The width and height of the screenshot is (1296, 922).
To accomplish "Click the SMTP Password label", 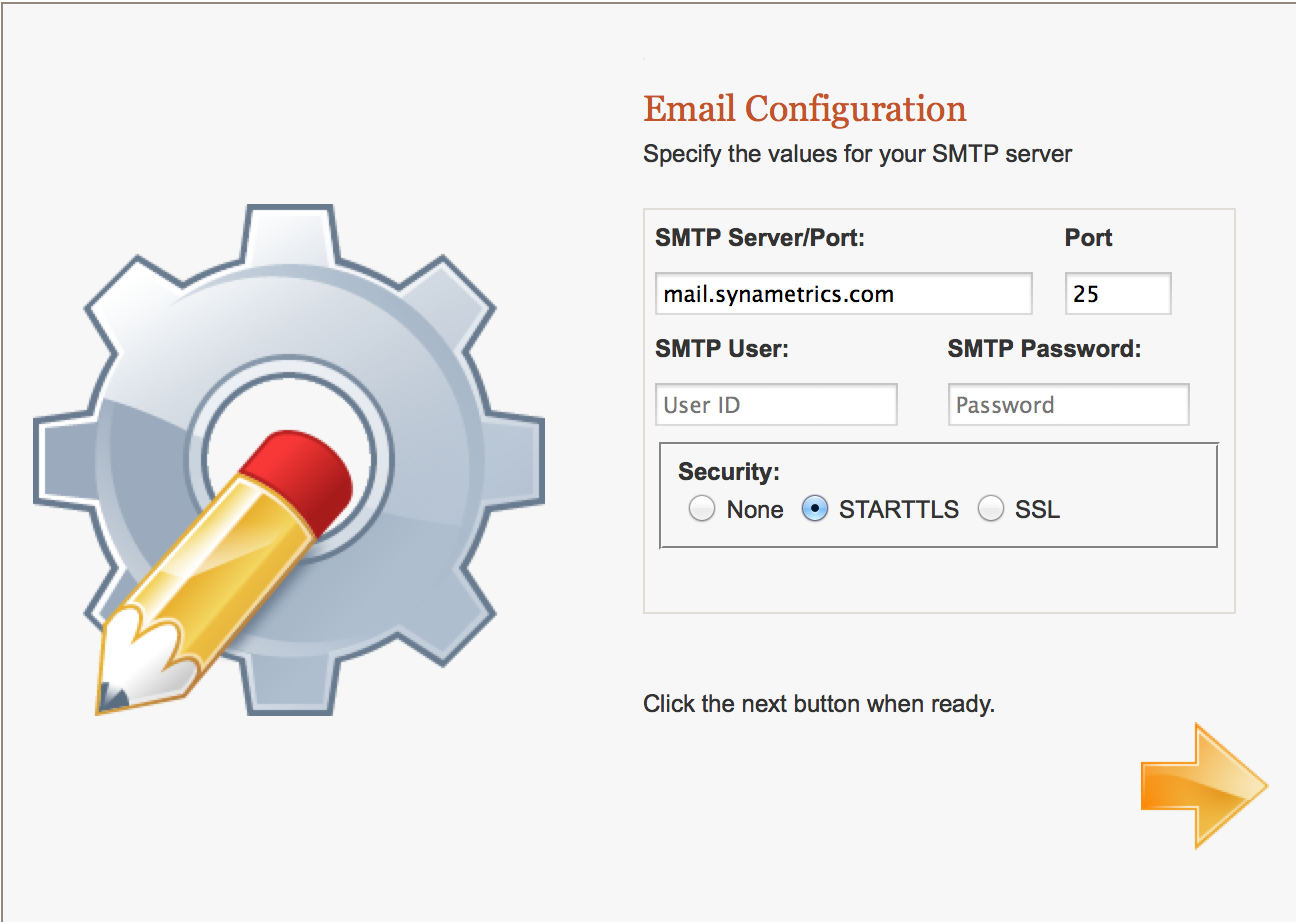I will pyautogui.click(x=1044, y=349).
